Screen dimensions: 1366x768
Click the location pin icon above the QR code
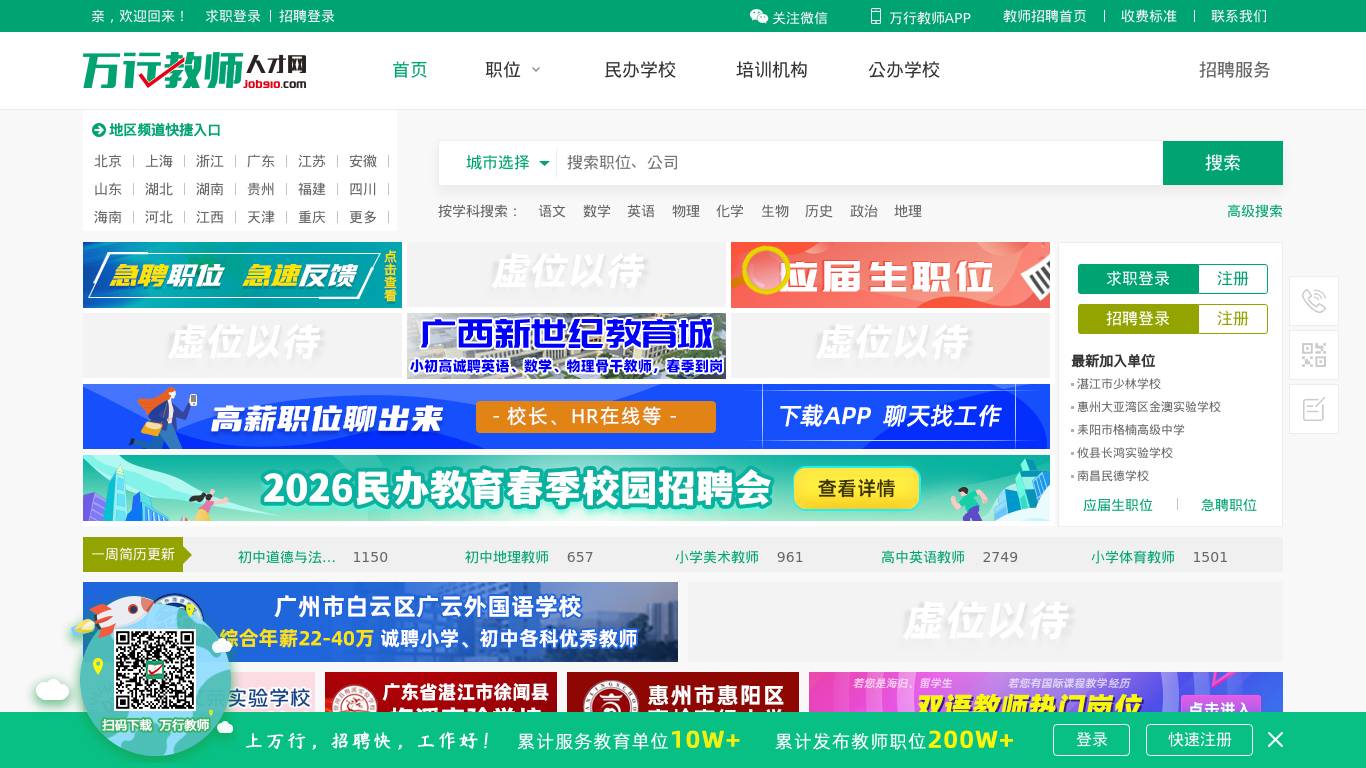(x=97, y=665)
